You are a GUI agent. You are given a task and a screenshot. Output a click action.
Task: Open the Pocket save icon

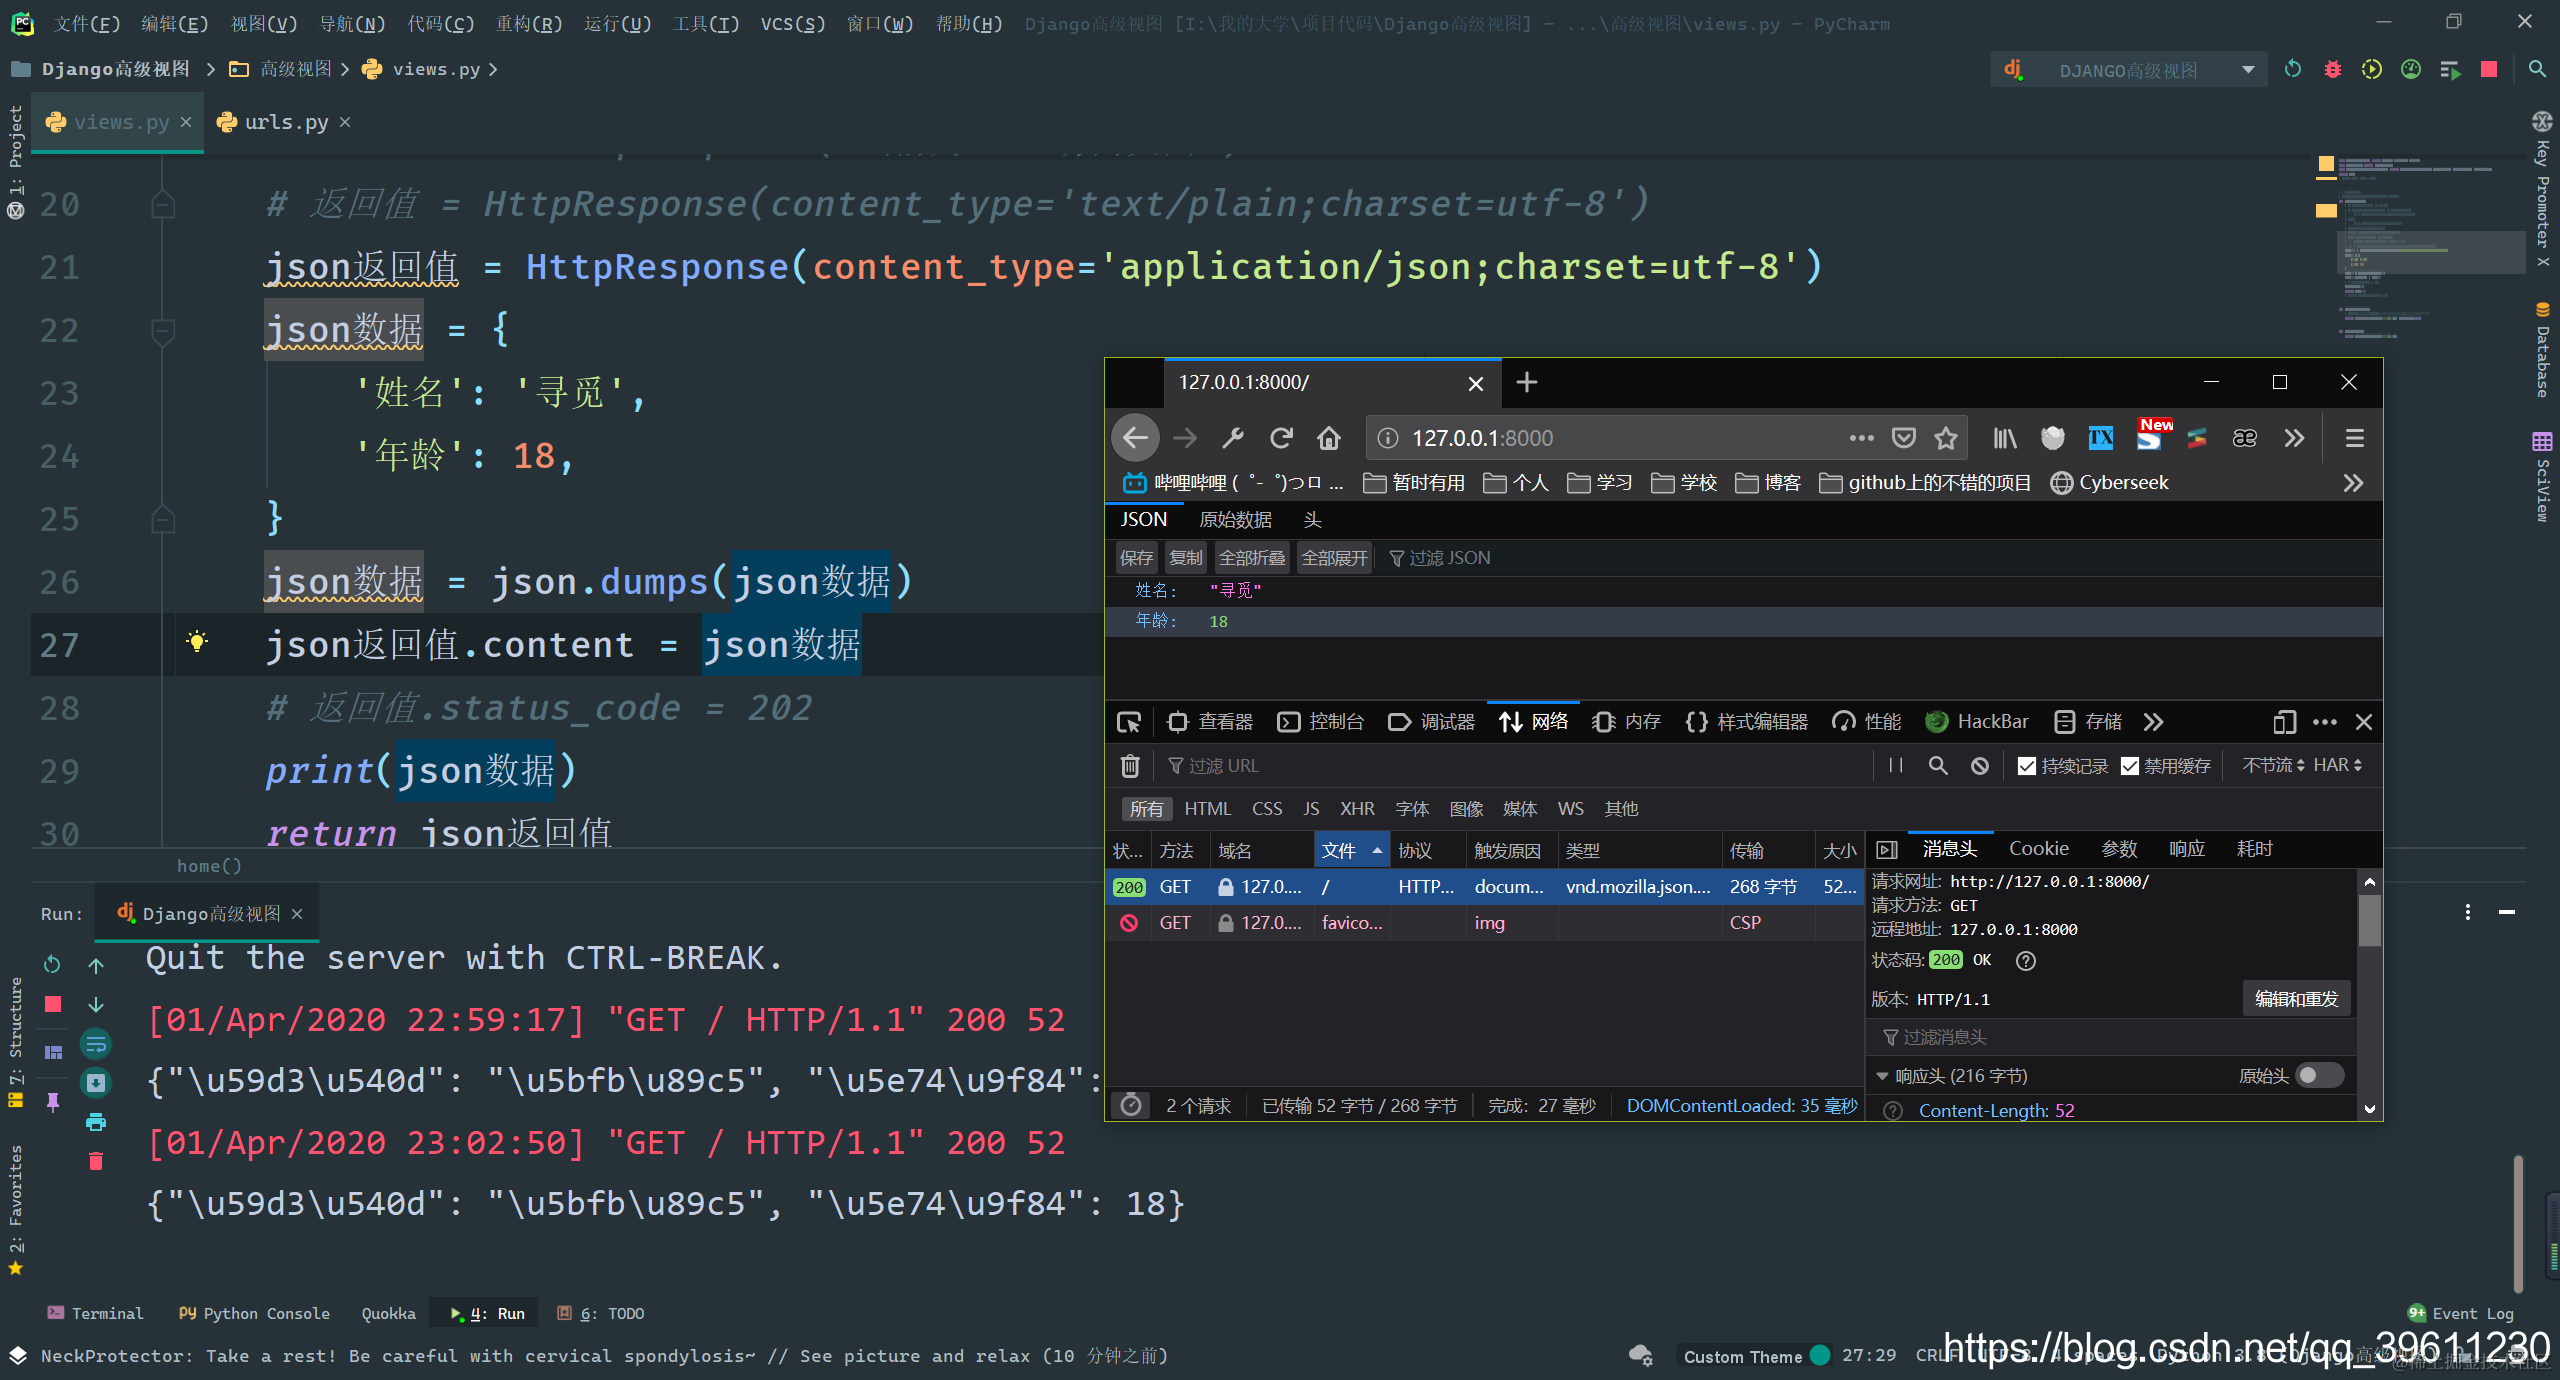(1904, 438)
